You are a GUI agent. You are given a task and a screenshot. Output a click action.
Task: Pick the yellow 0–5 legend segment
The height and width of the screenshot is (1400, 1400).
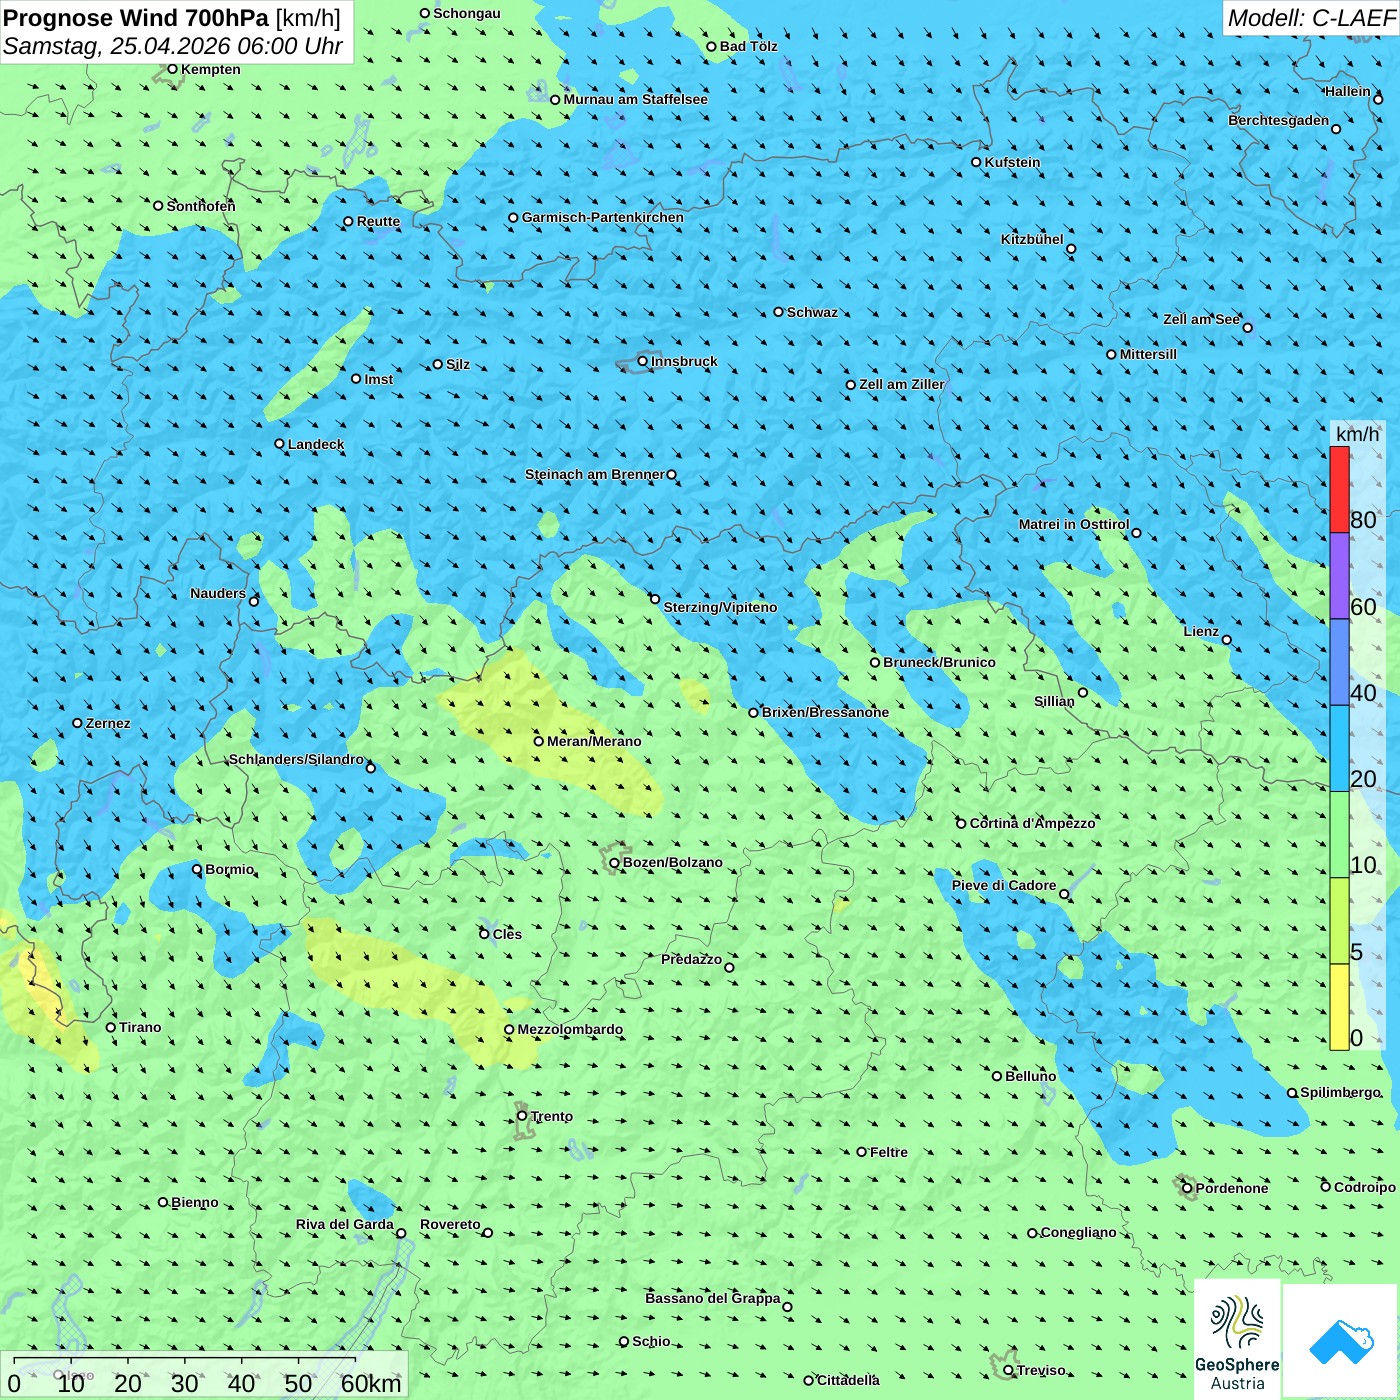pyautogui.click(x=1339, y=1007)
